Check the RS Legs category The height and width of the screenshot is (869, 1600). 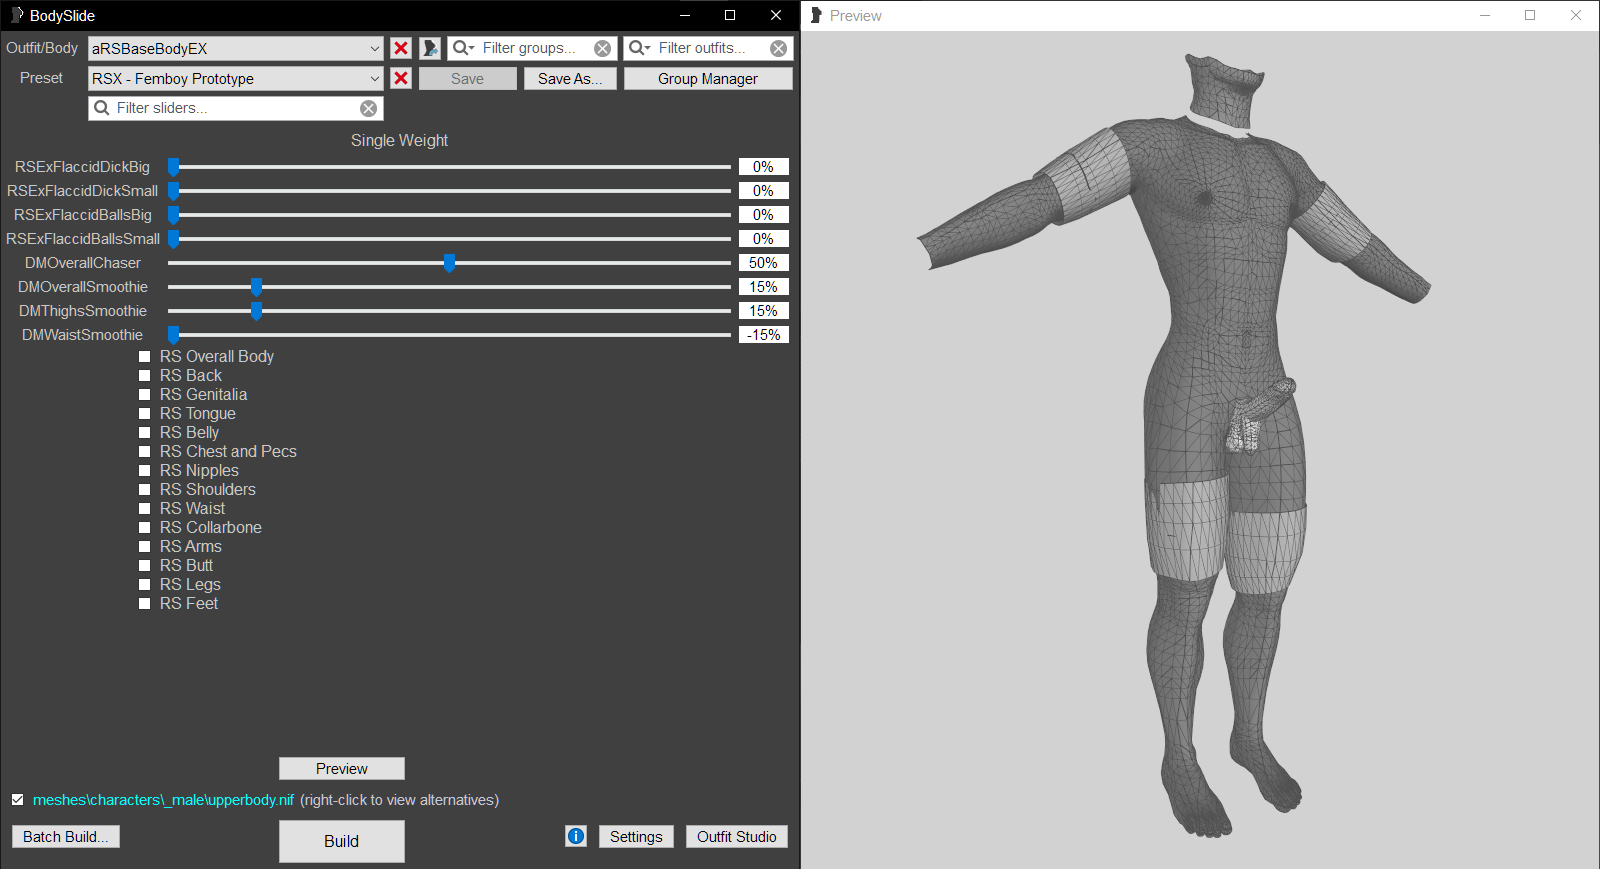[145, 585]
